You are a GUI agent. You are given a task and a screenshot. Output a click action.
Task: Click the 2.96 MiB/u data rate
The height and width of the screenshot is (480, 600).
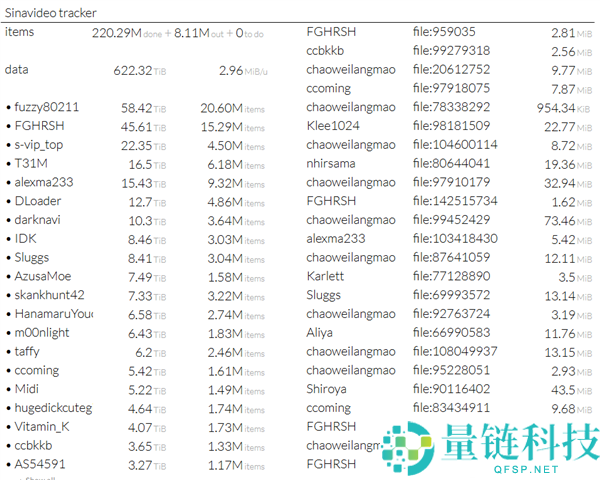click(243, 71)
